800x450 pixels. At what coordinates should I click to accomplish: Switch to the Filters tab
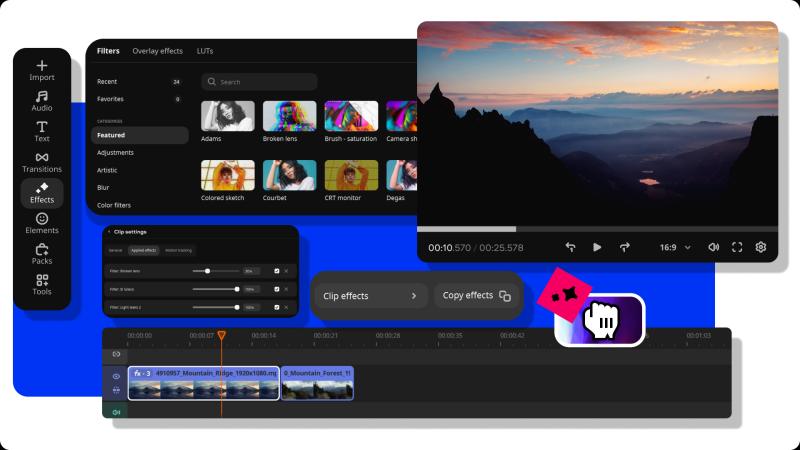[x=108, y=51]
